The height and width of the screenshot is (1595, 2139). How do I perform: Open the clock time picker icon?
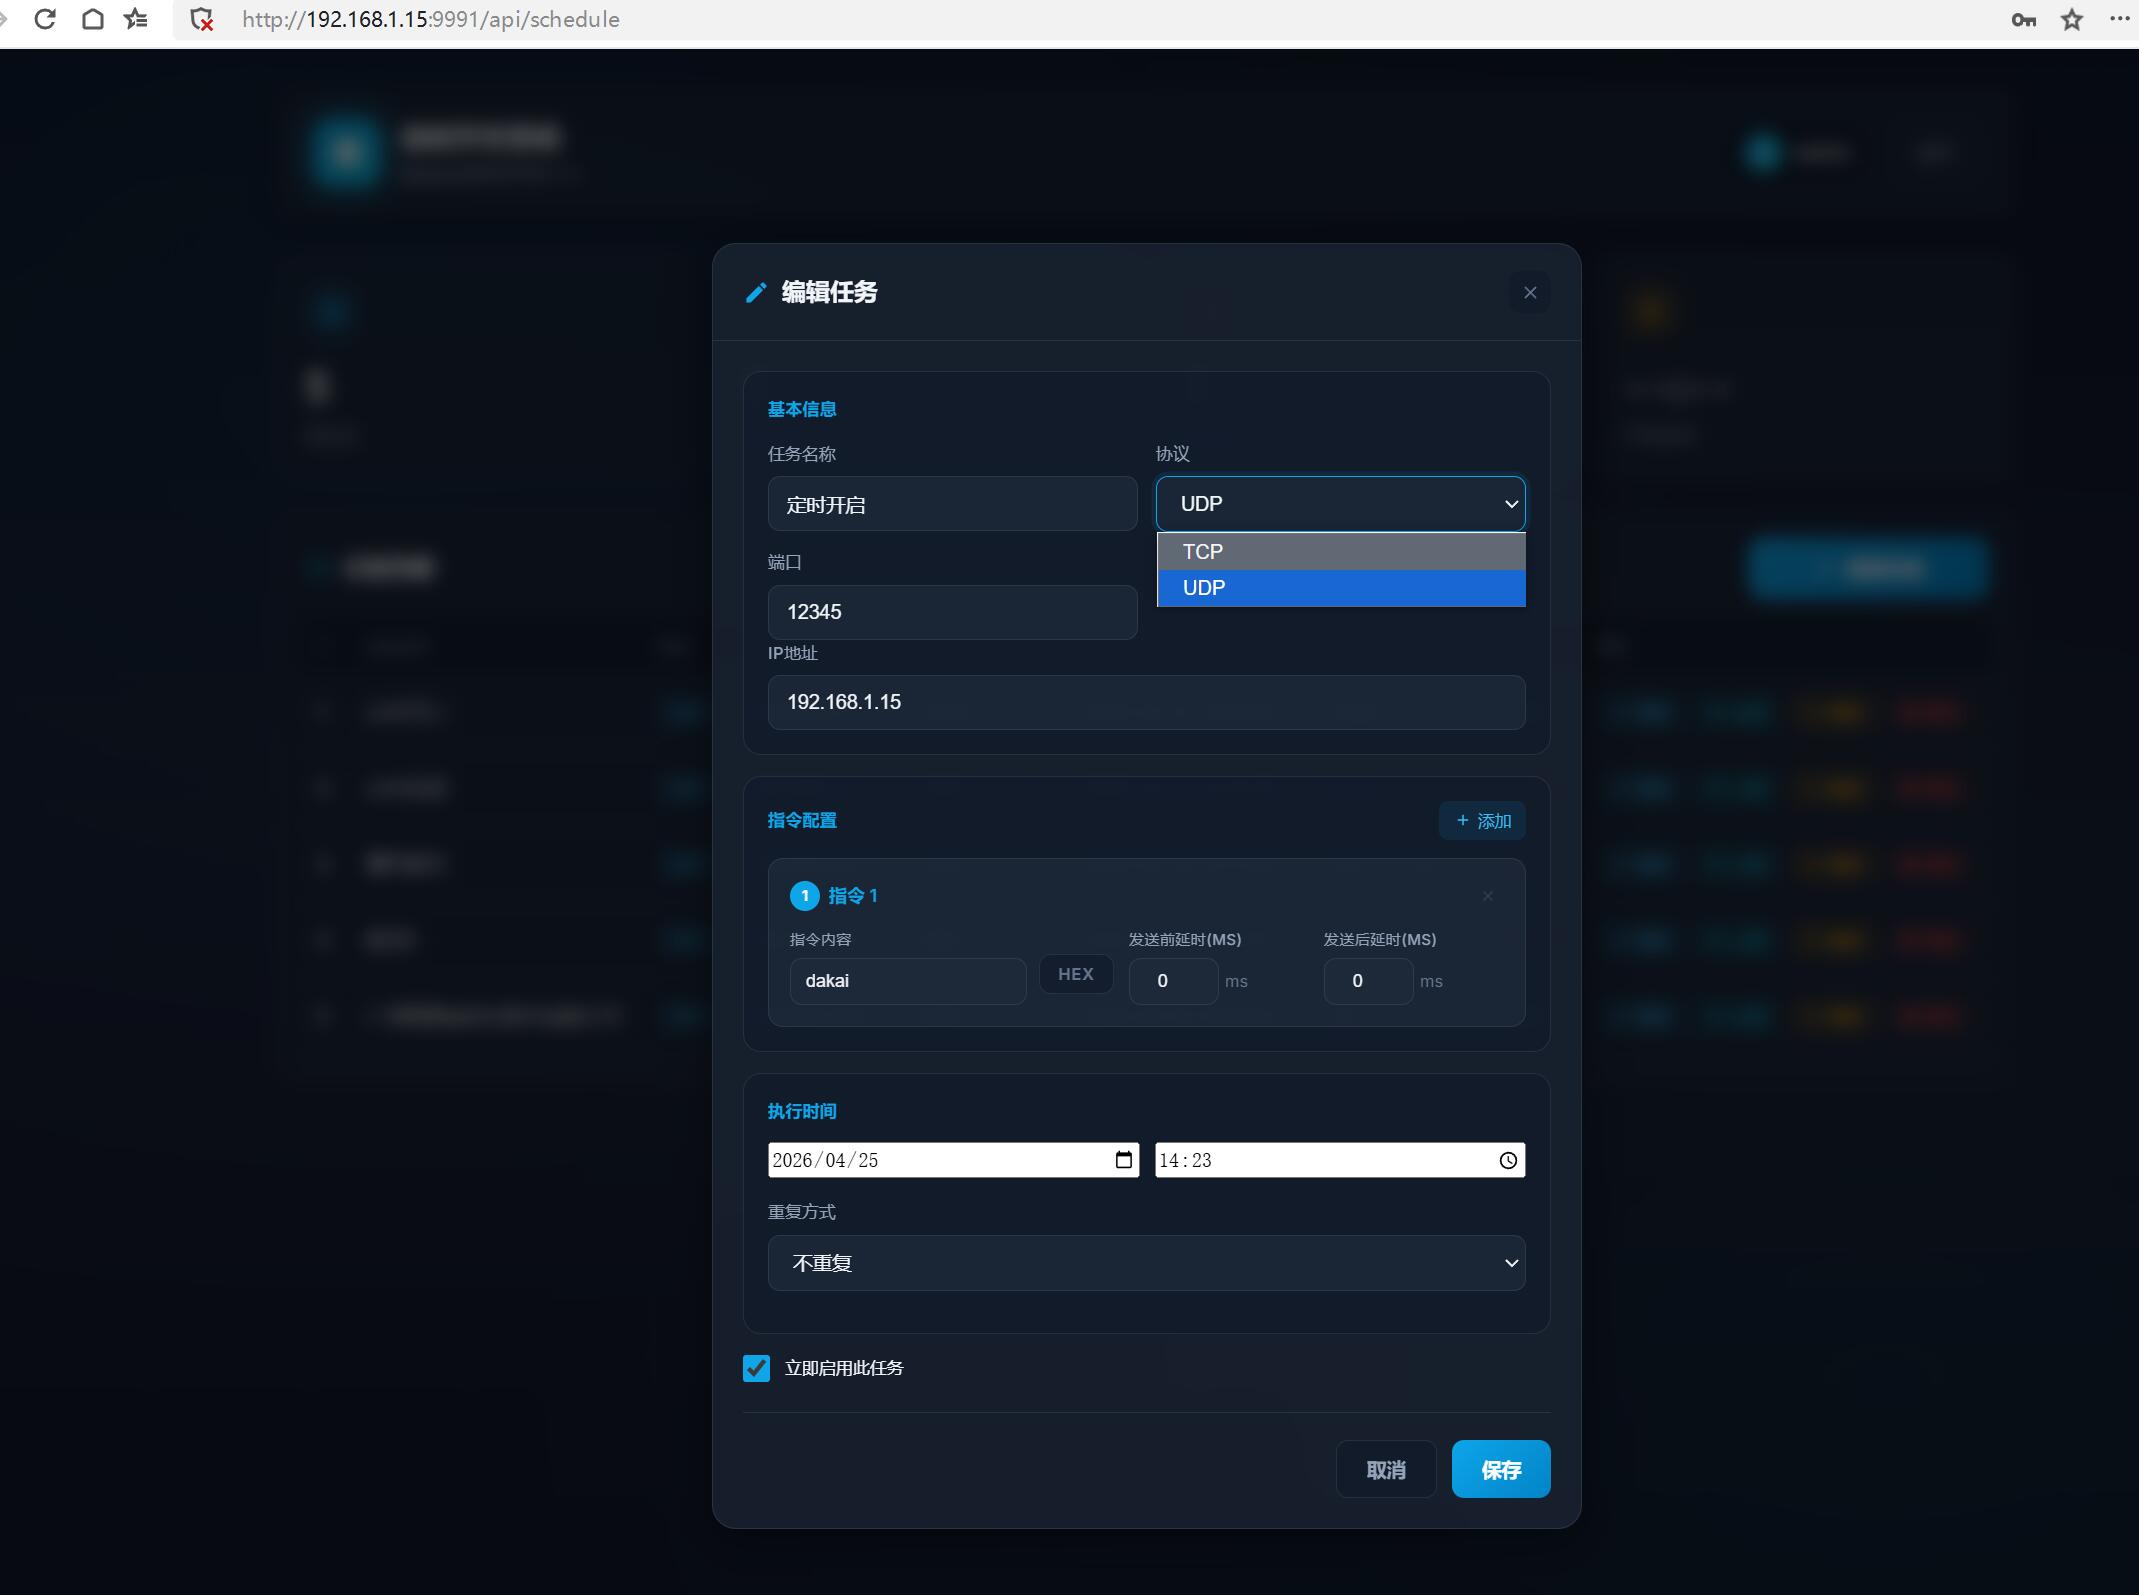pos(1508,1160)
